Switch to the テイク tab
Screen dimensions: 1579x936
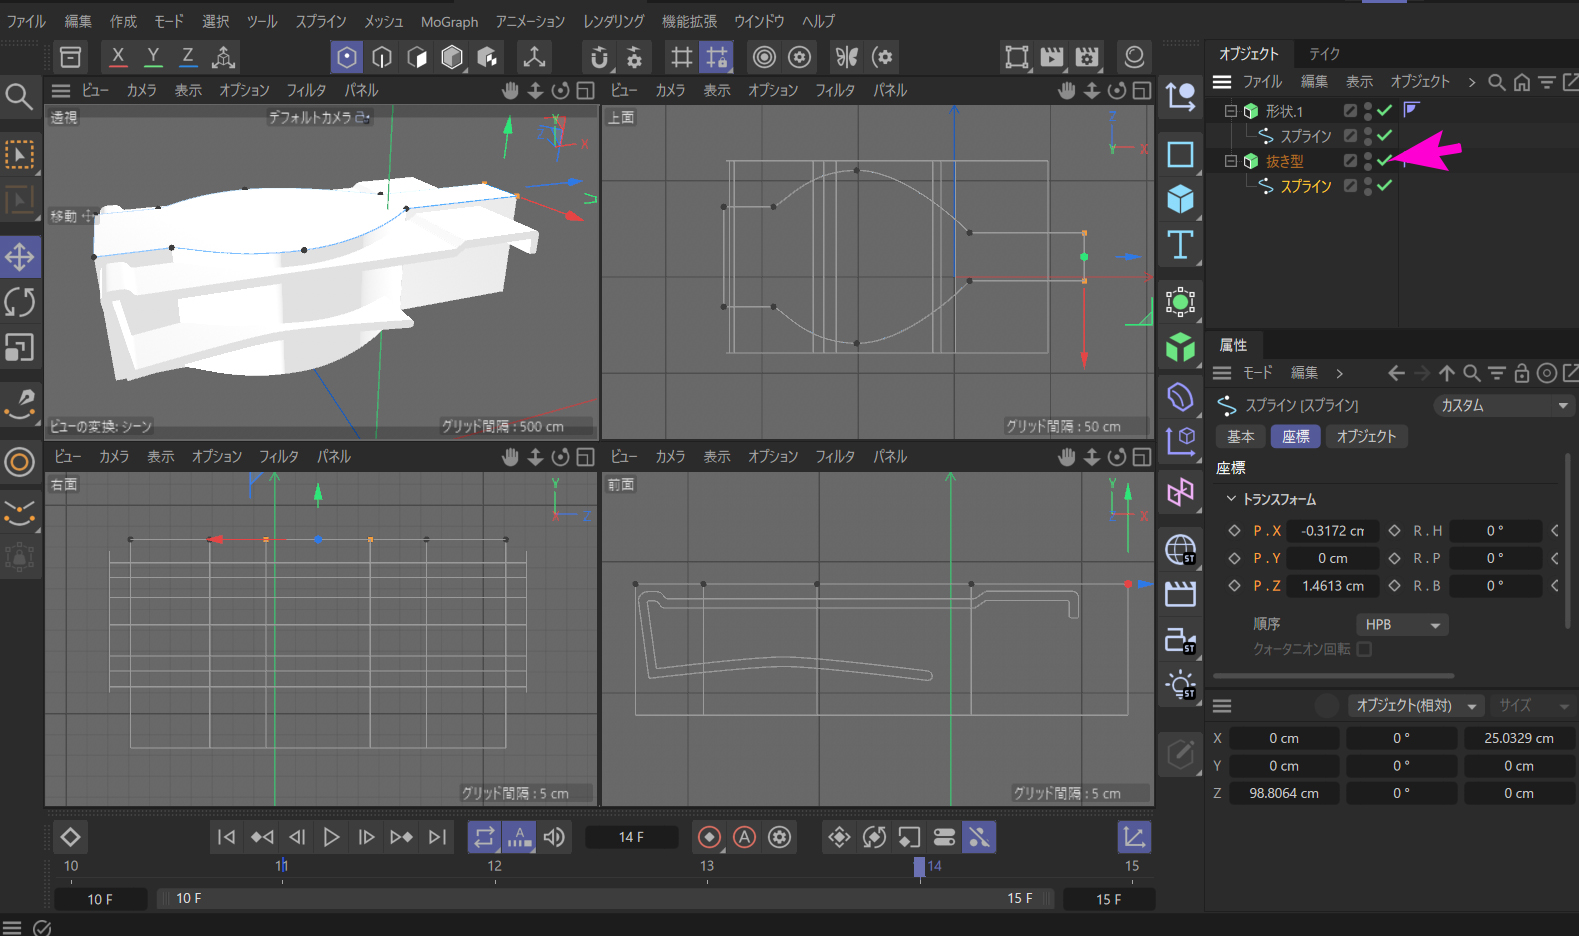click(1324, 54)
